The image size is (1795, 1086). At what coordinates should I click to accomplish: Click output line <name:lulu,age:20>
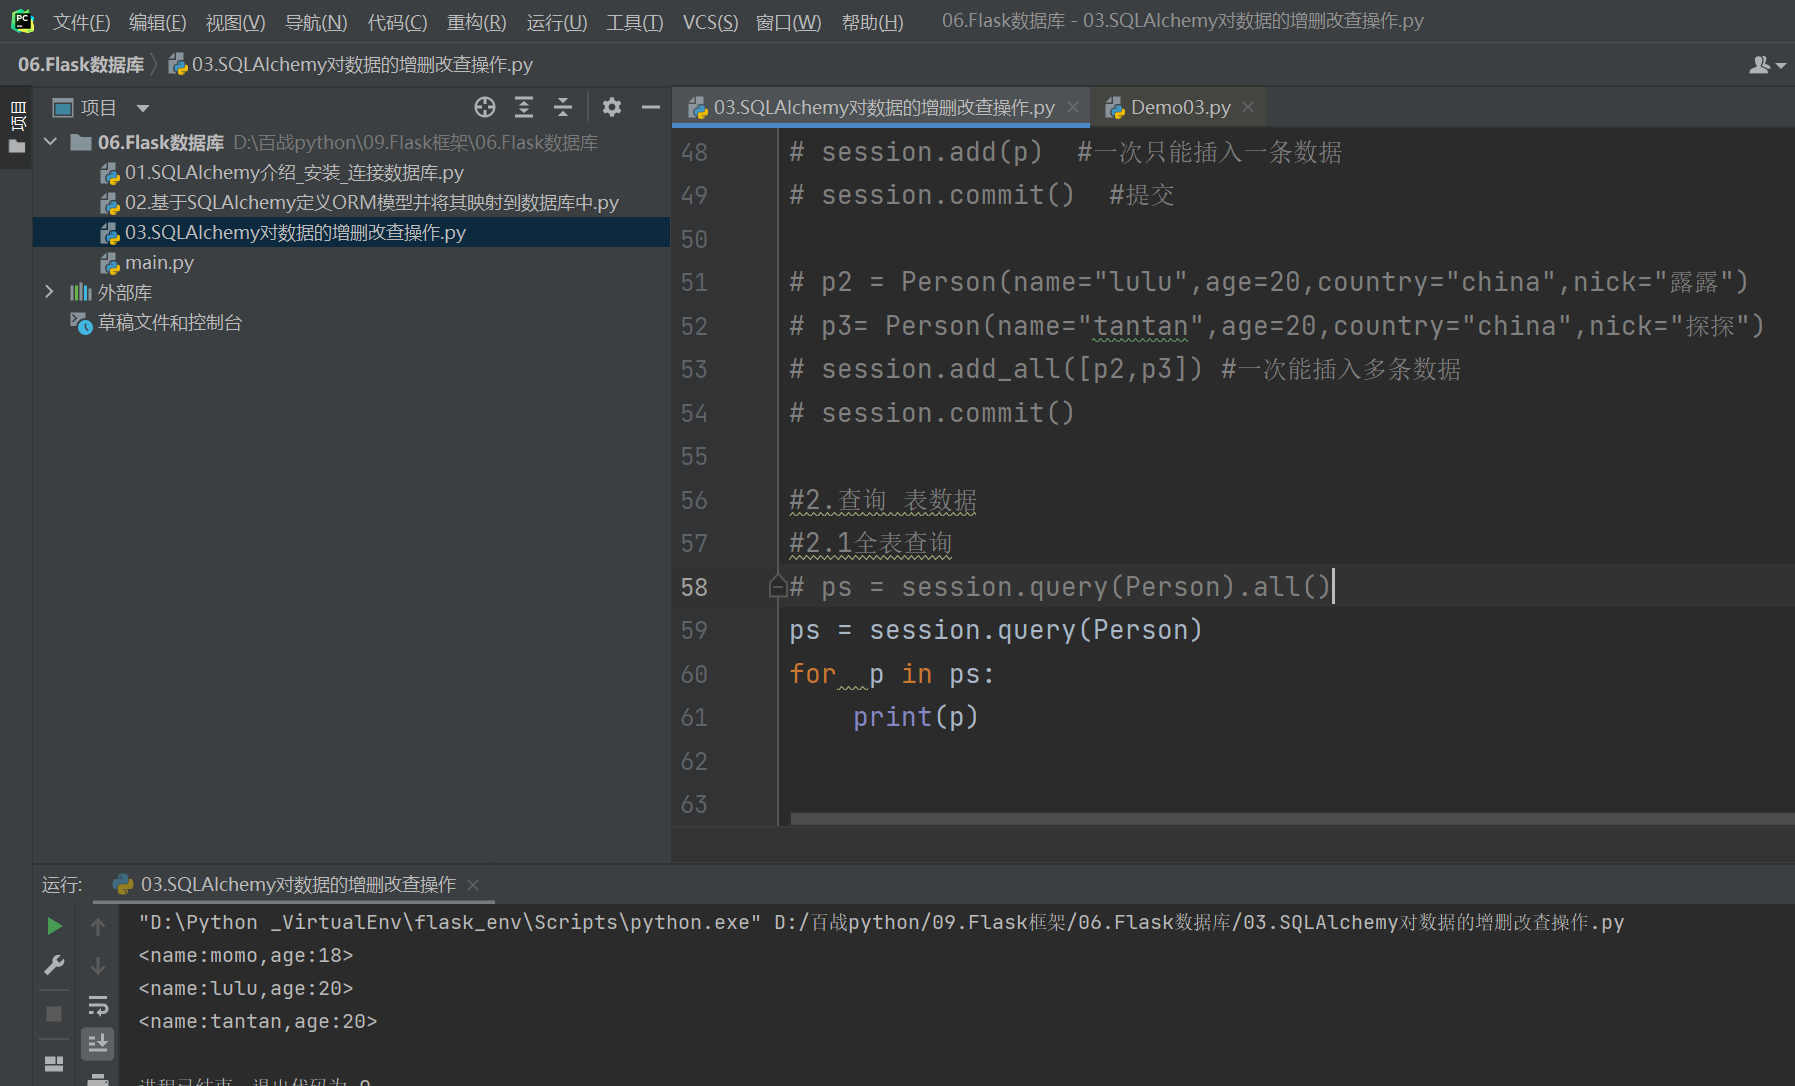(246, 988)
